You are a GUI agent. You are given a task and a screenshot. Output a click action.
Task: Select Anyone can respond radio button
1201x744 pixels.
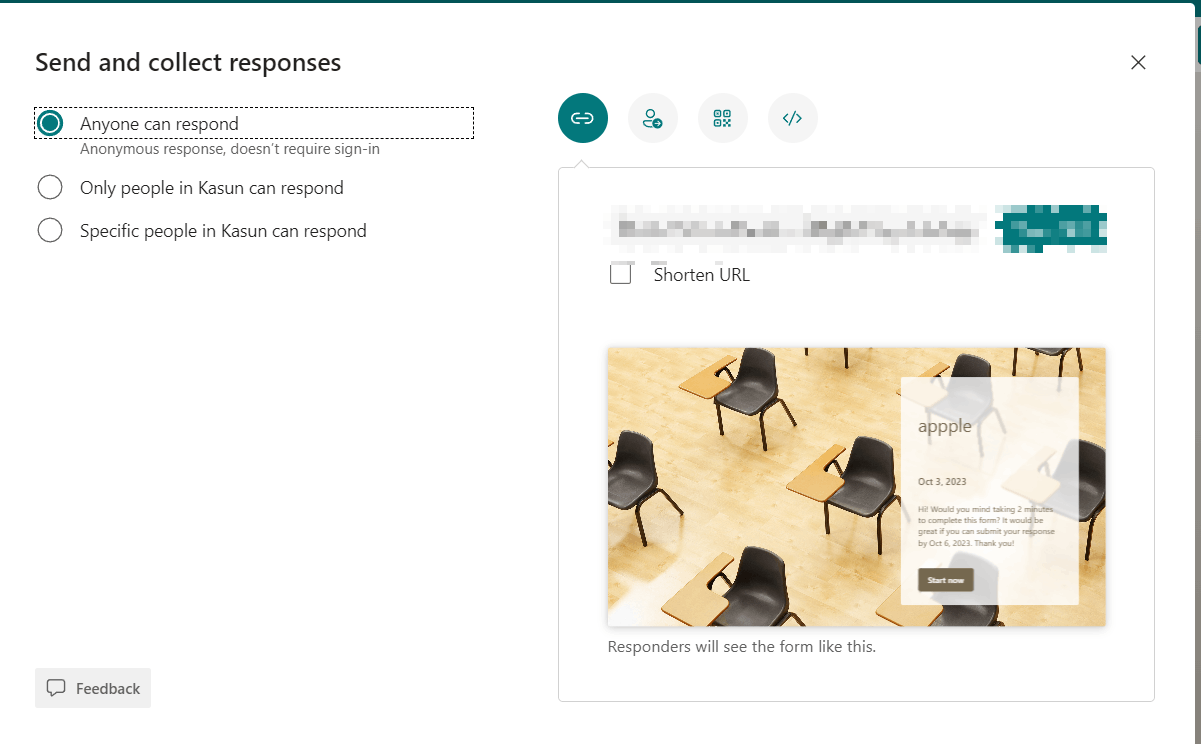(50, 123)
